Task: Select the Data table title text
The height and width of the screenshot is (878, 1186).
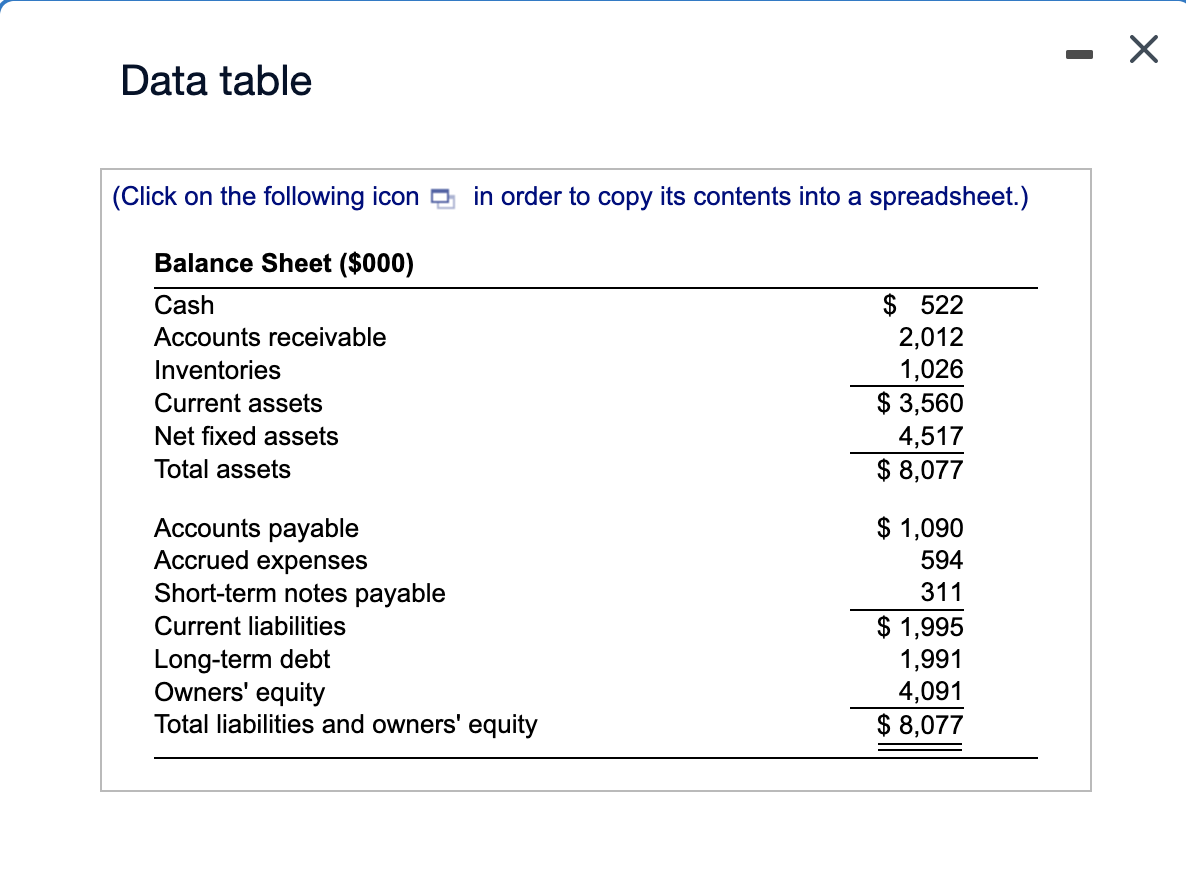Action: click(x=215, y=80)
